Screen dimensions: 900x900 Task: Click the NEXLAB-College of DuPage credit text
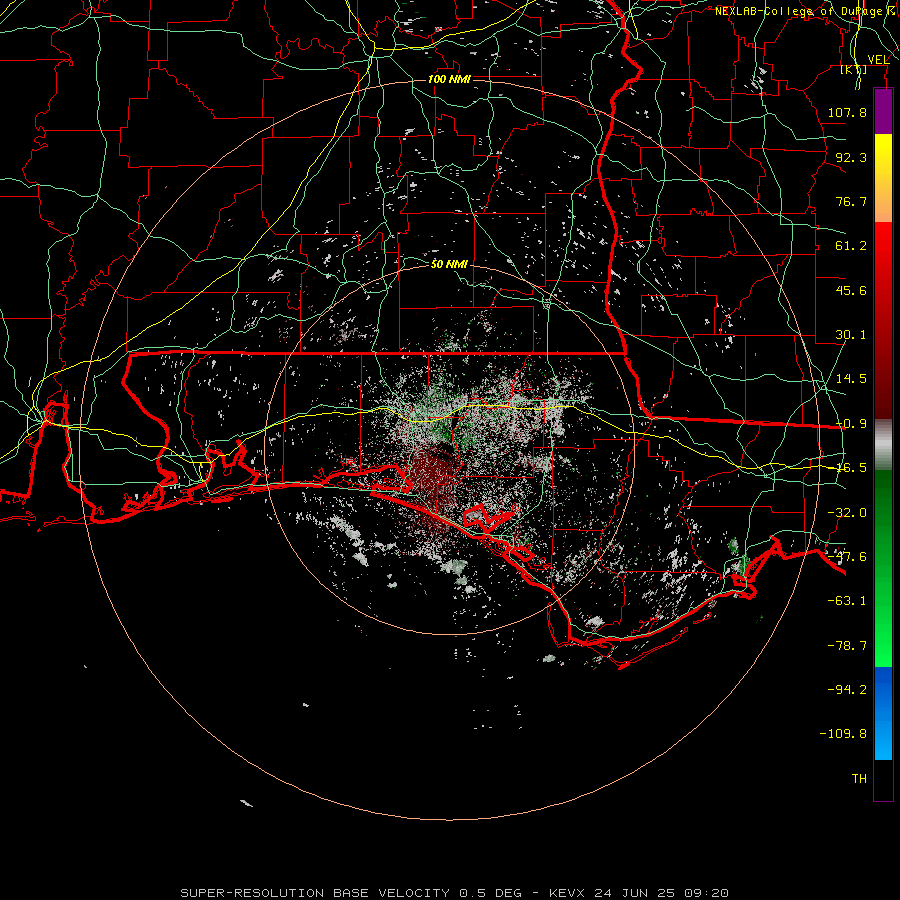tap(806, 11)
